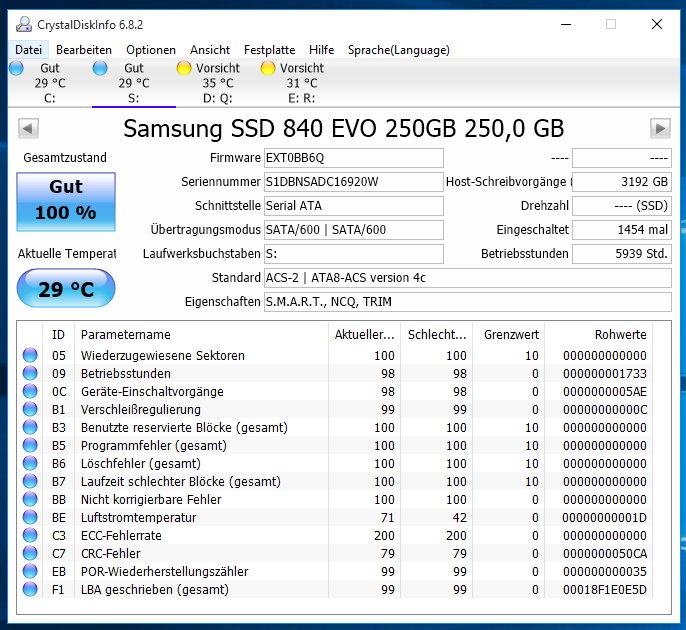
Task: Open the Bearbeiten menu
Action: pos(84,50)
